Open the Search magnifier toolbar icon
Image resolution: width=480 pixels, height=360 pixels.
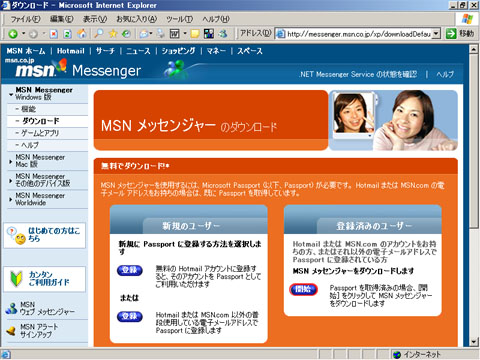pyautogui.click(x=99, y=34)
